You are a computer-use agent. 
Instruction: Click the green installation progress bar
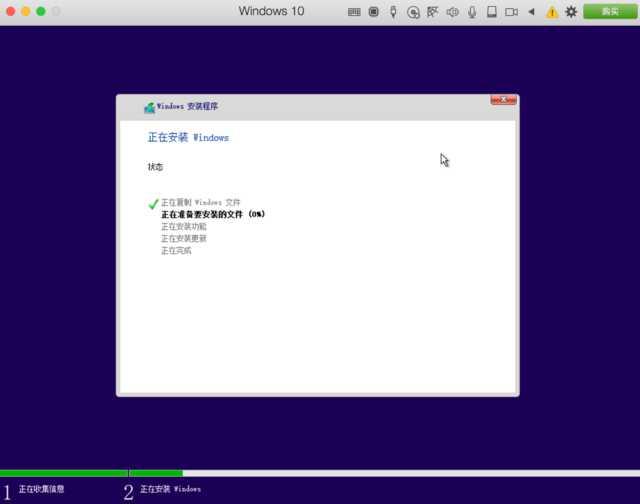point(91,473)
